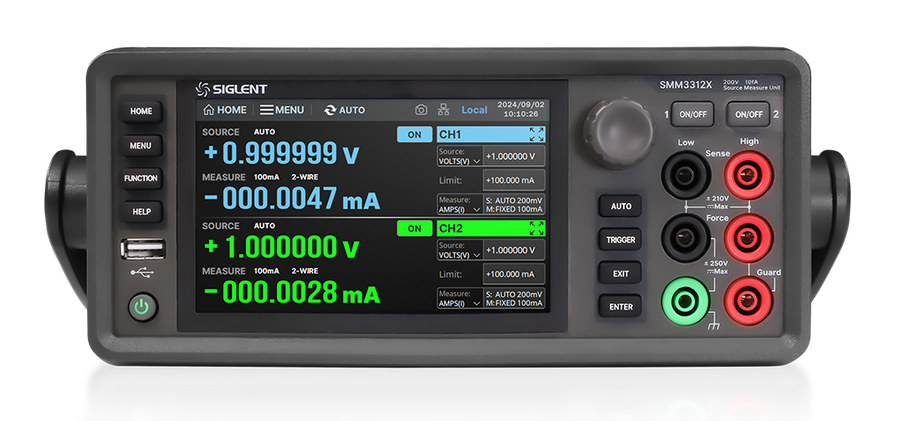Viewport: 900px width, 421px height.
Task: Tap CH1 Limit value field +100.000 mA
Action: (x=514, y=180)
